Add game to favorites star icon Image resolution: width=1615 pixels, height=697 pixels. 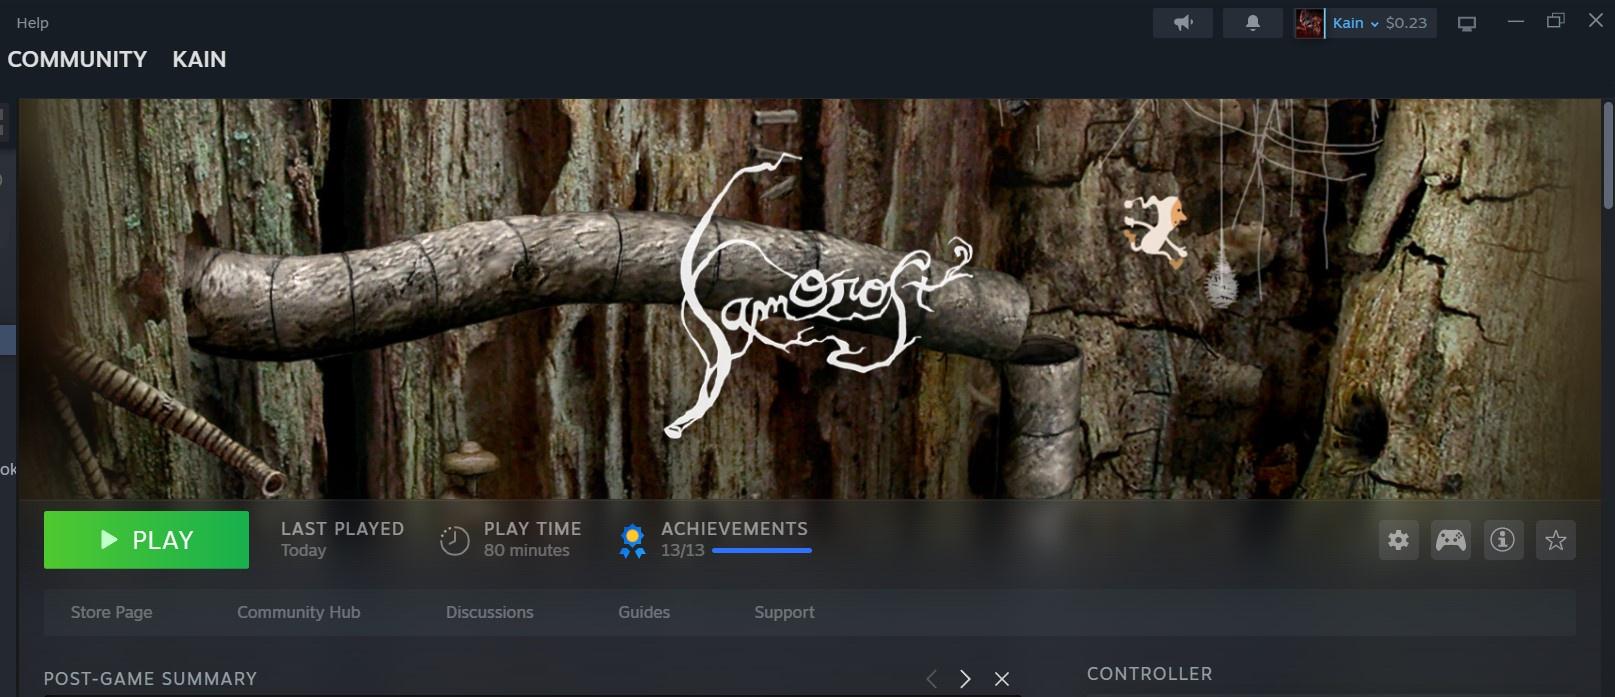point(1555,540)
